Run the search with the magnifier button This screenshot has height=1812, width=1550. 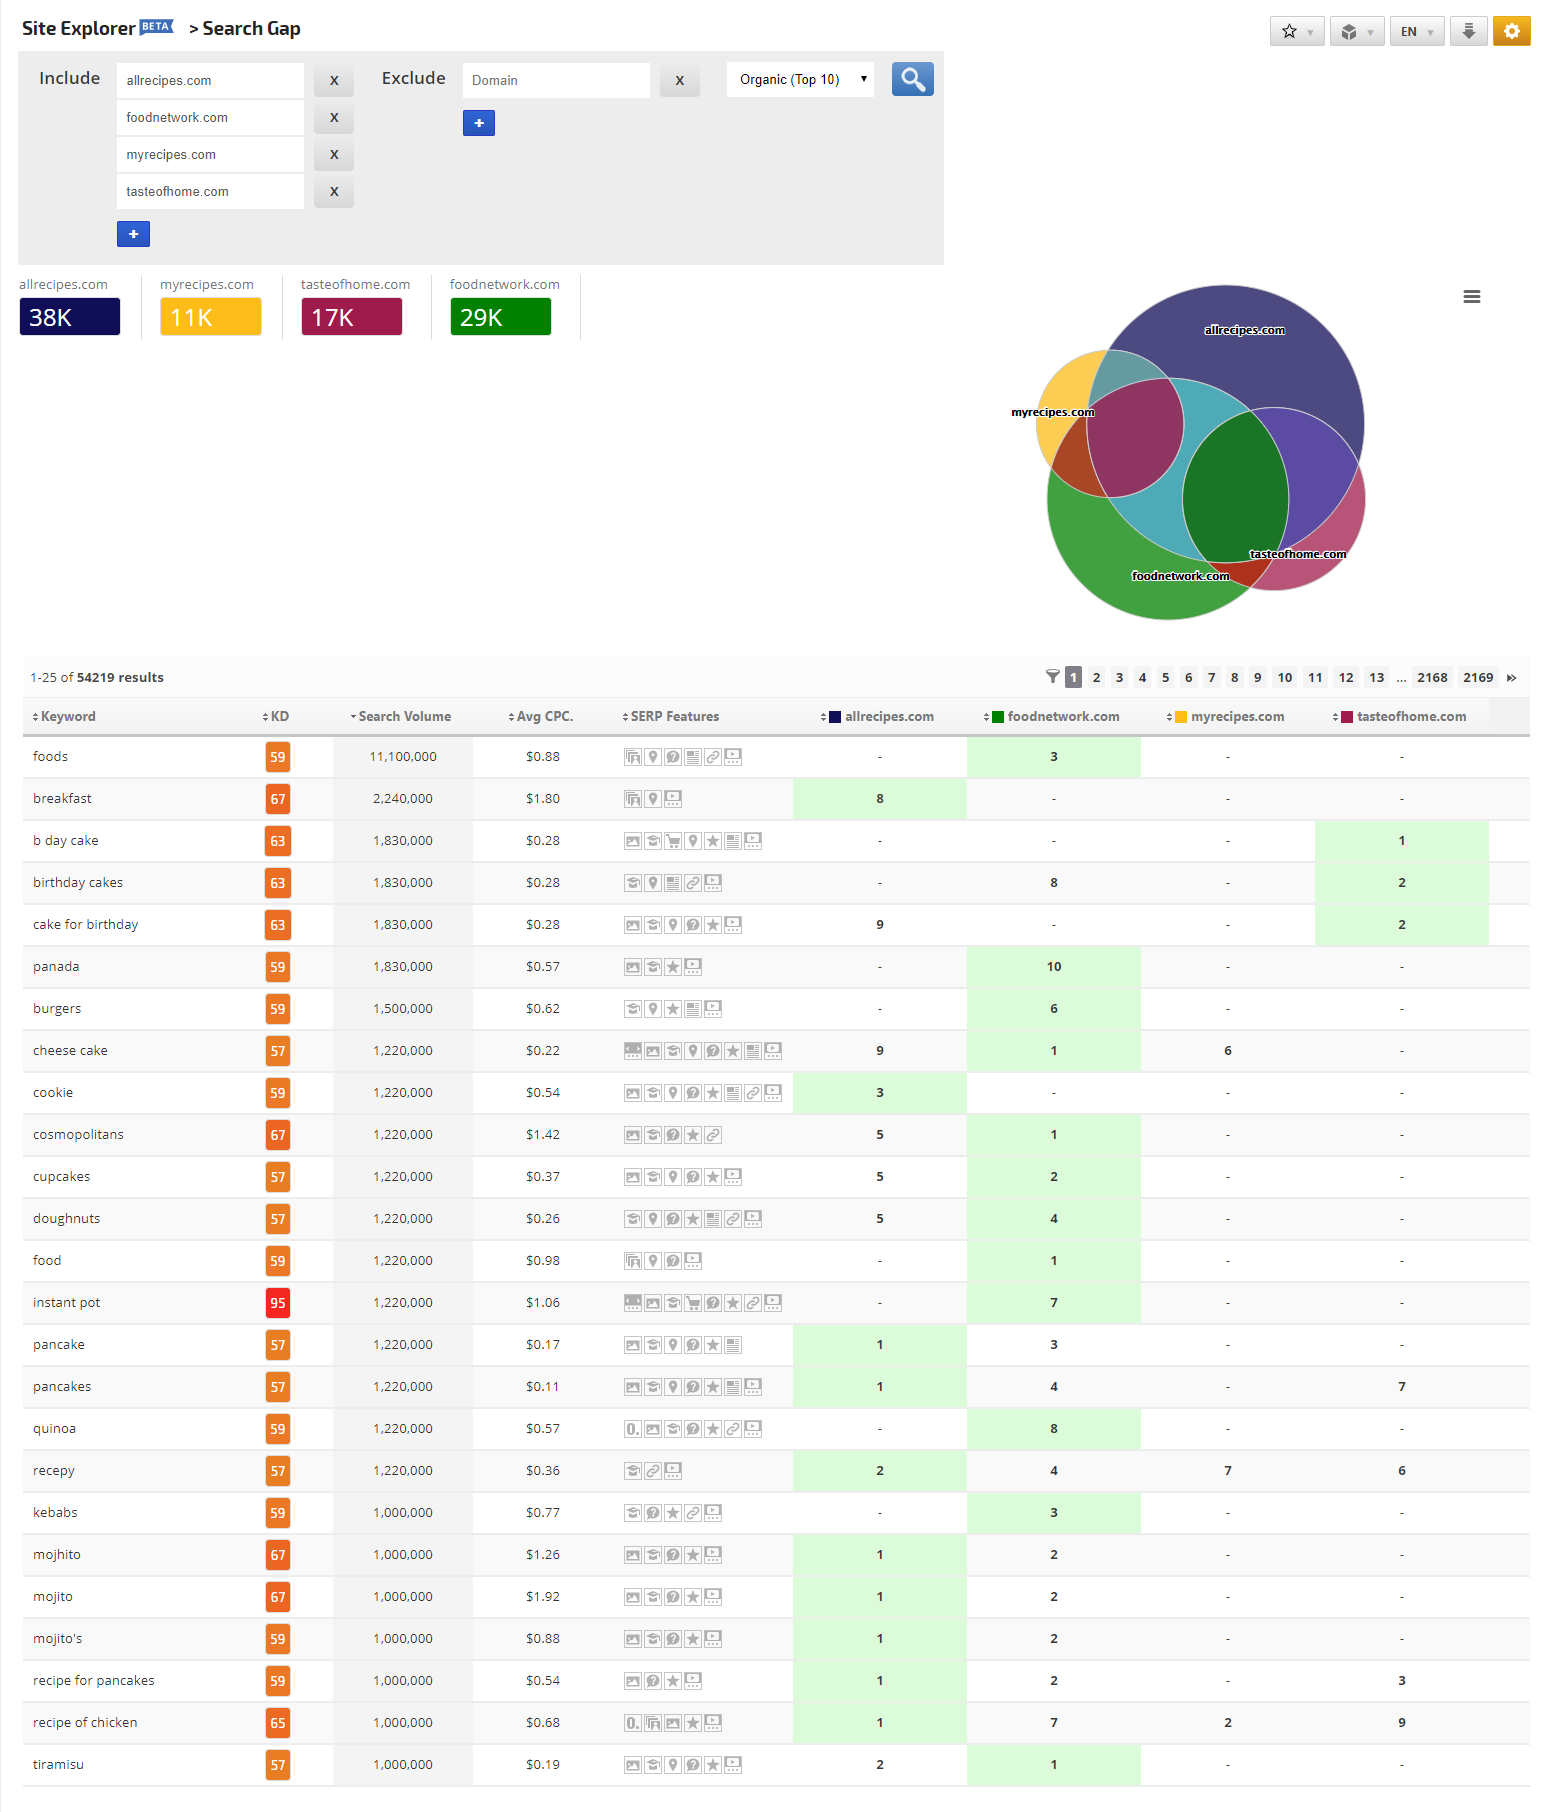[912, 79]
